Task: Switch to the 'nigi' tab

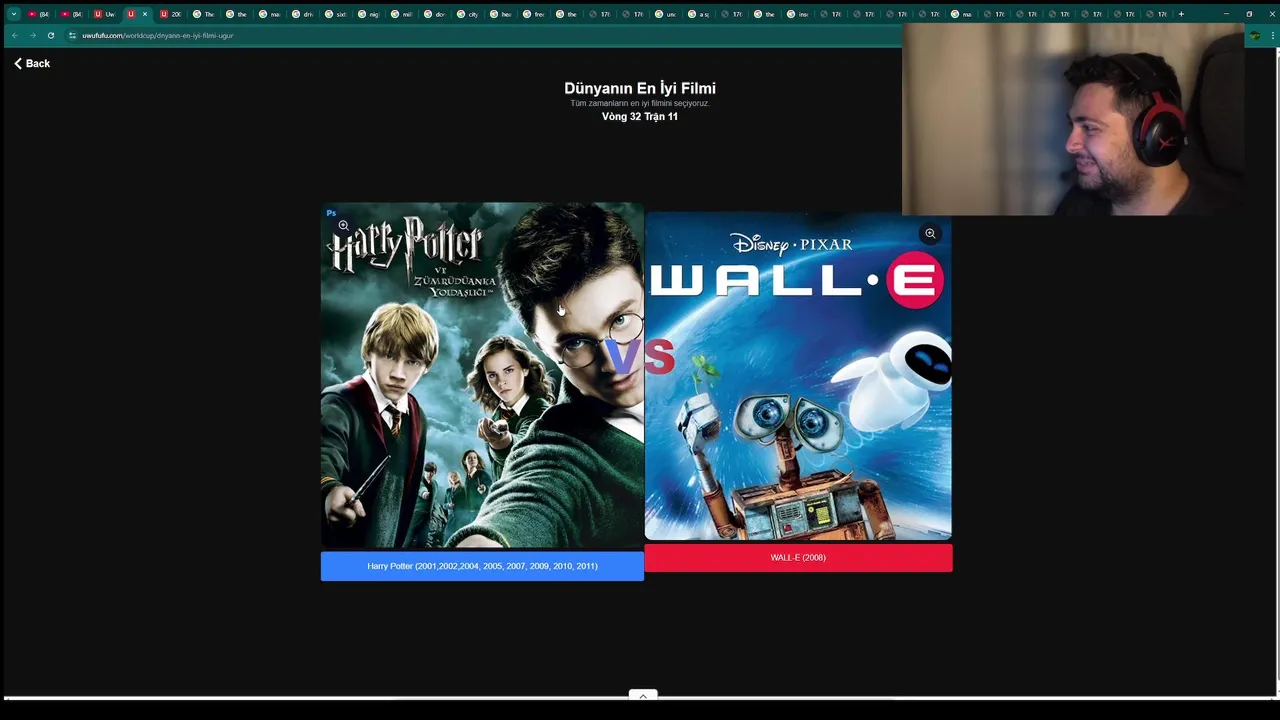Action: [368, 14]
